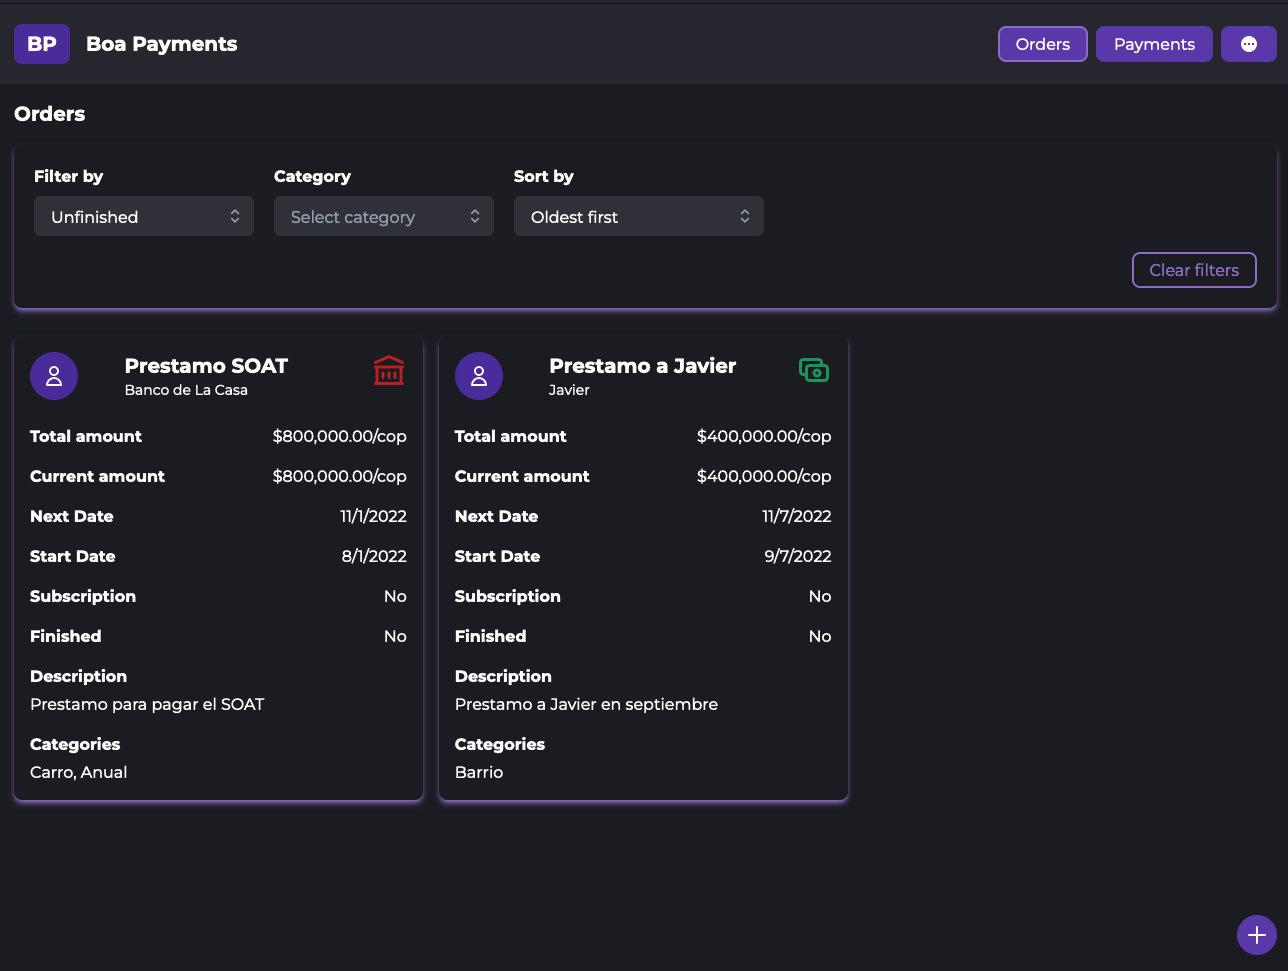Open the Select category dropdown
This screenshot has width=1288, height=971.
[x=383, y=216]
